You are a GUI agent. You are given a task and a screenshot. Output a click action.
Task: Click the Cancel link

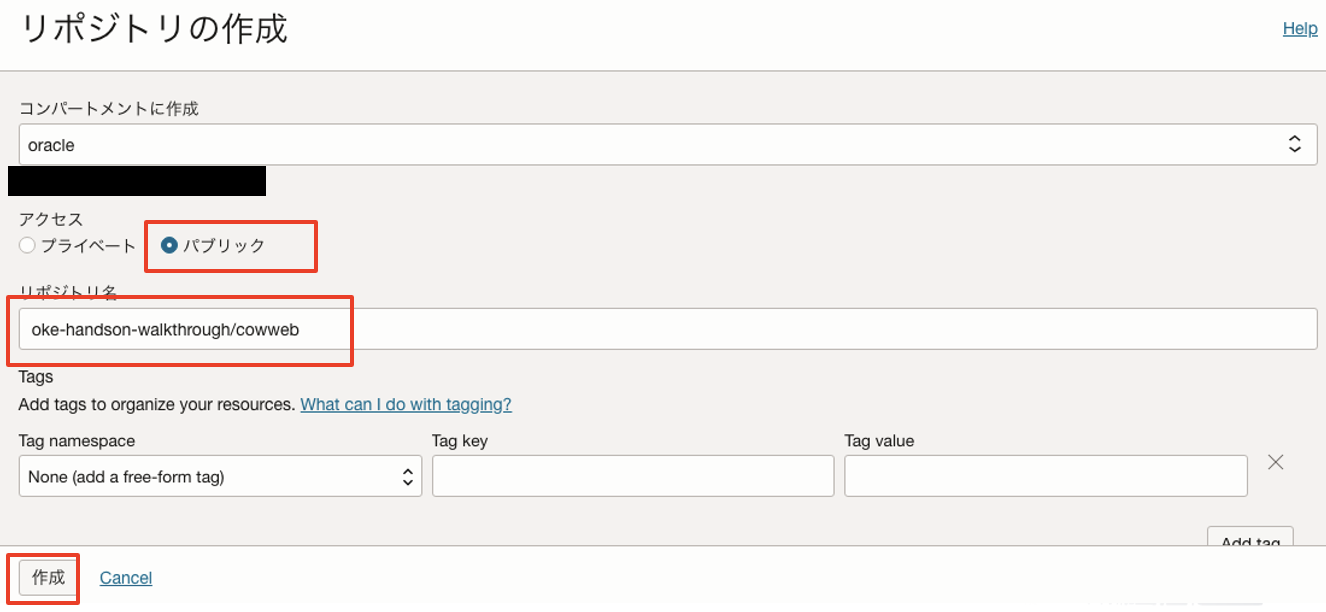tap(126, 578)
